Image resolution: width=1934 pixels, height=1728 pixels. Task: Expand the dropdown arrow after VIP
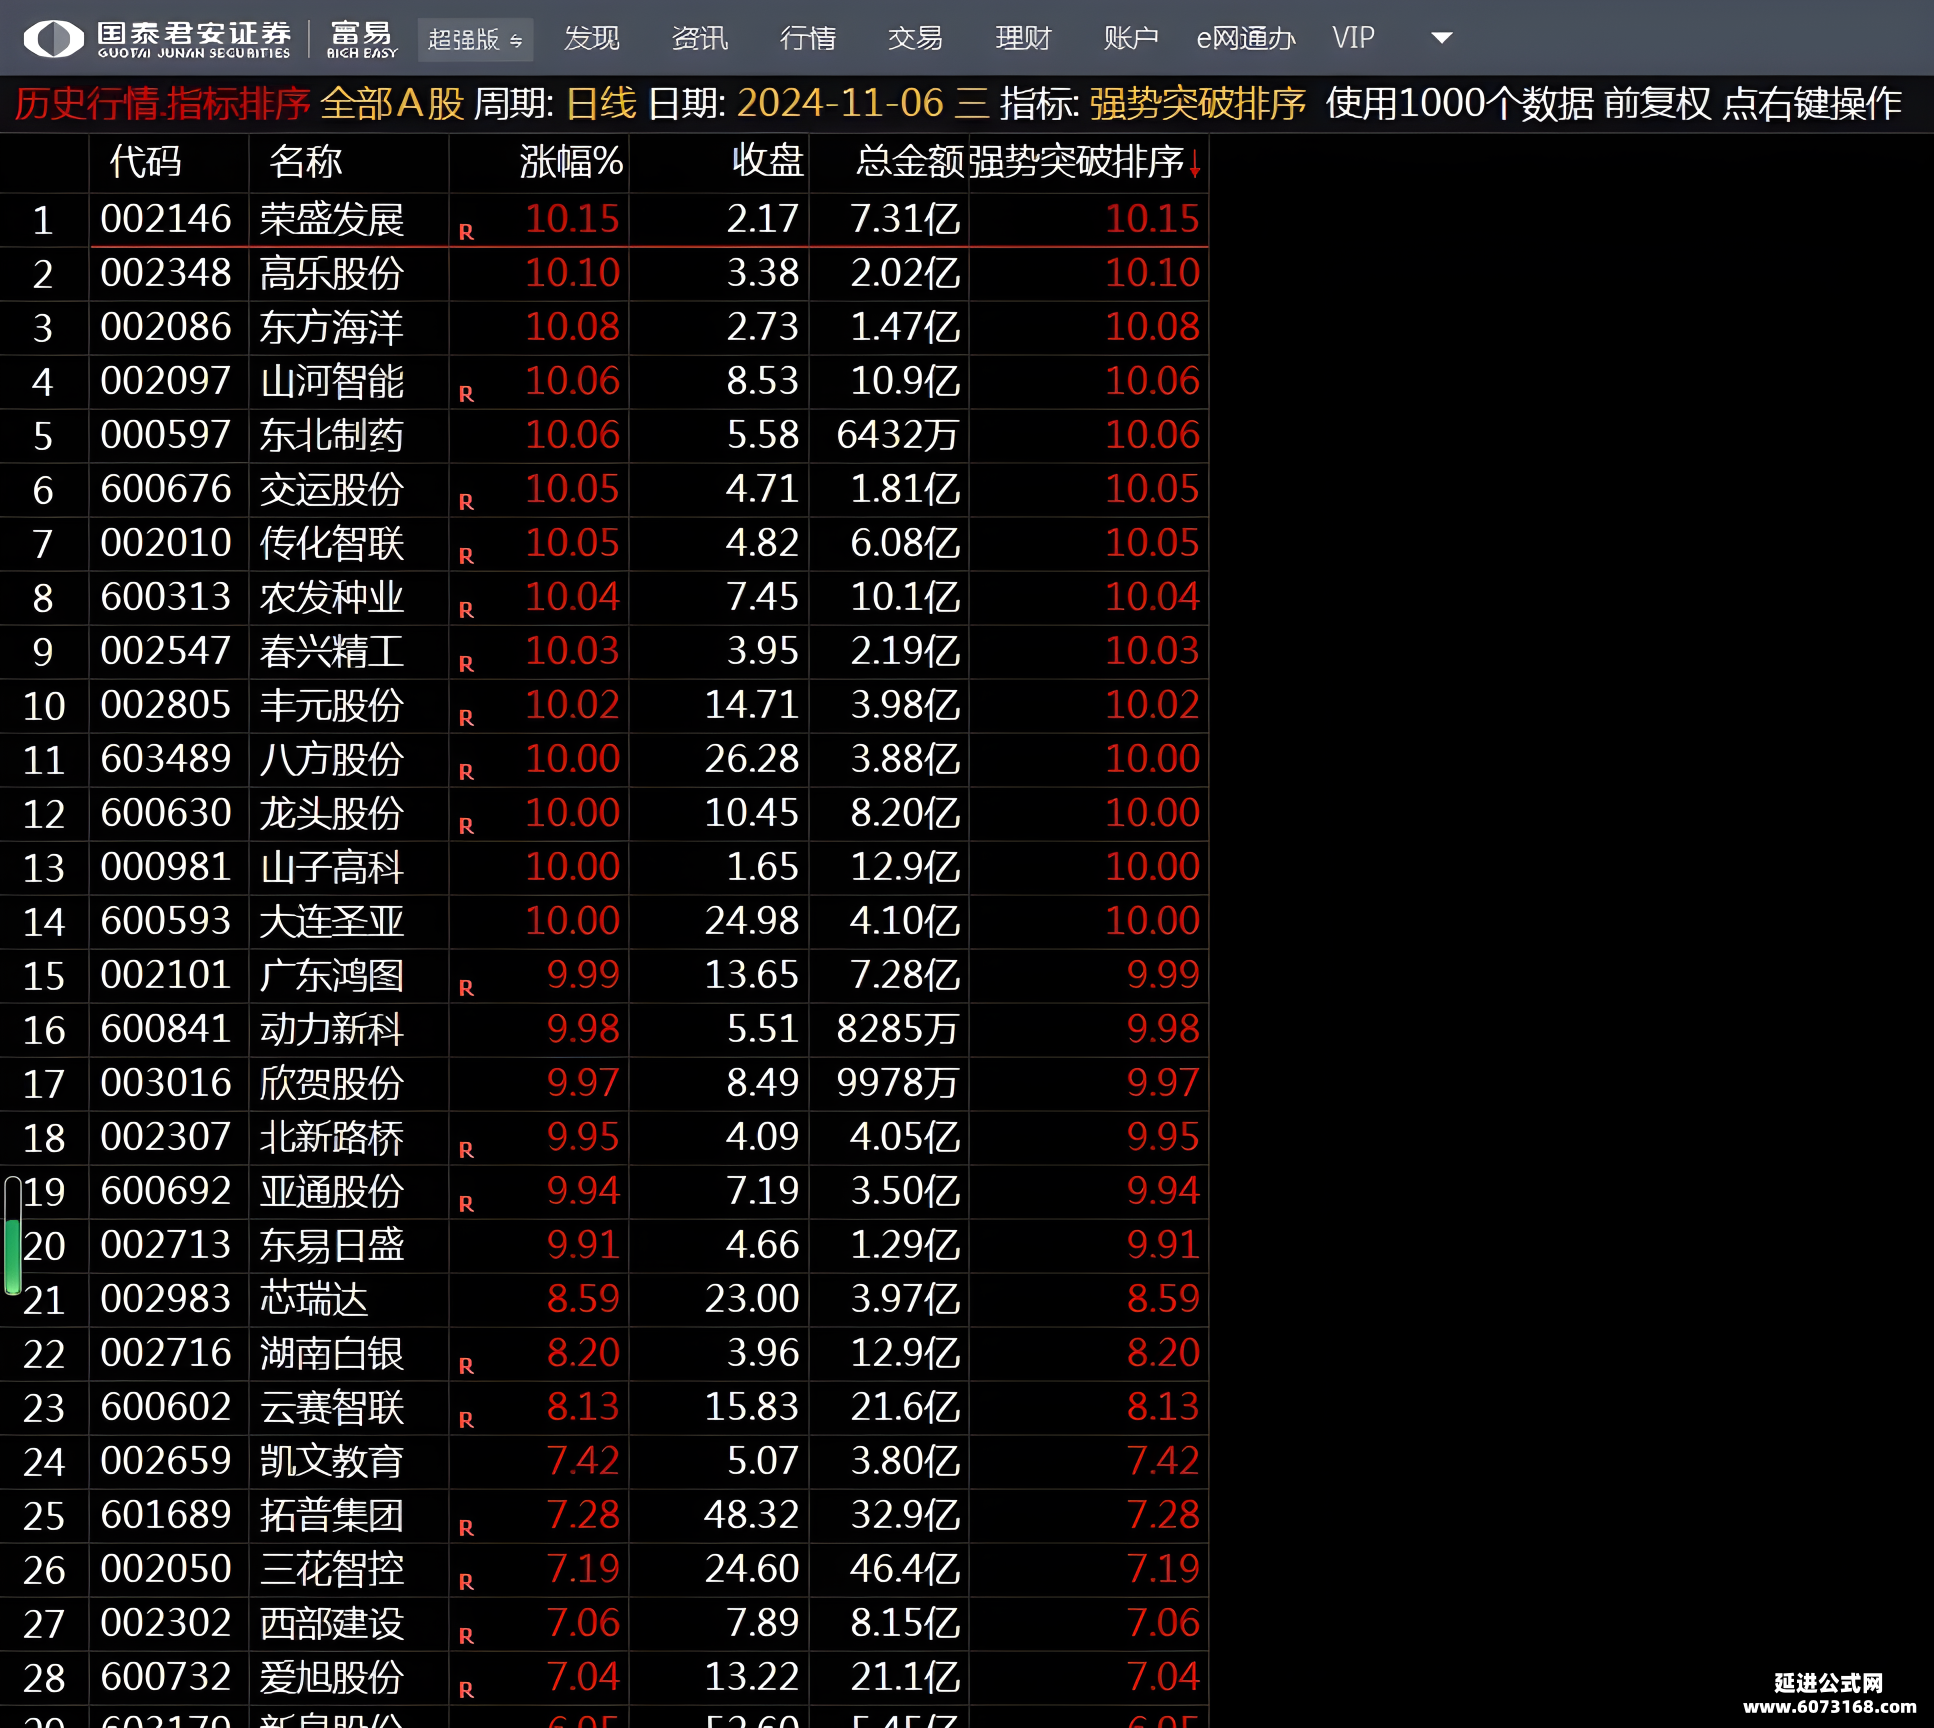coord(1441,38)
